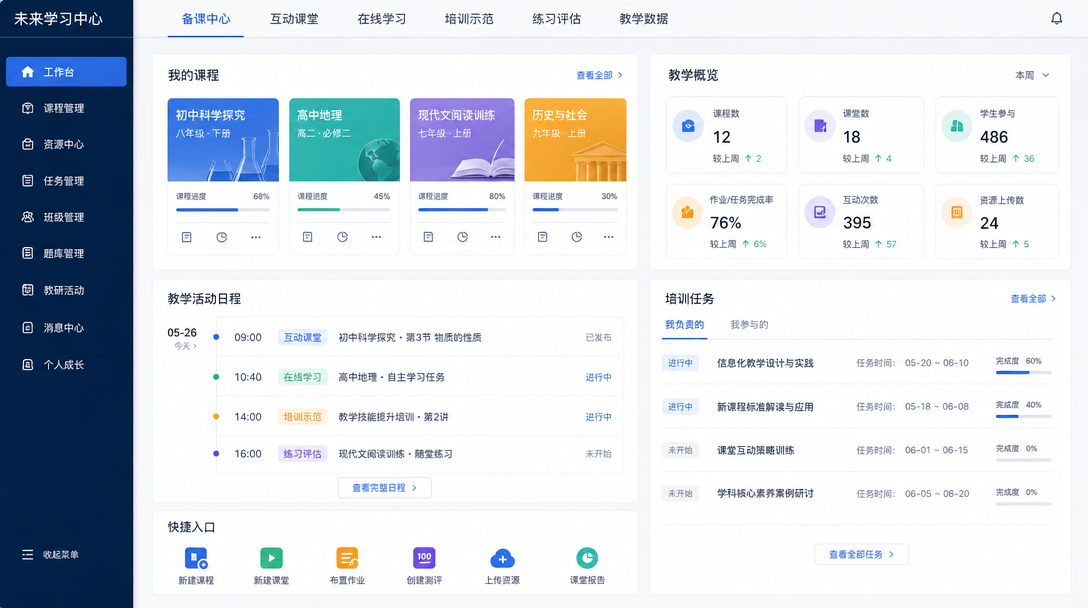Open the notification bell

pyautogui.click(x=1056, y=19)
